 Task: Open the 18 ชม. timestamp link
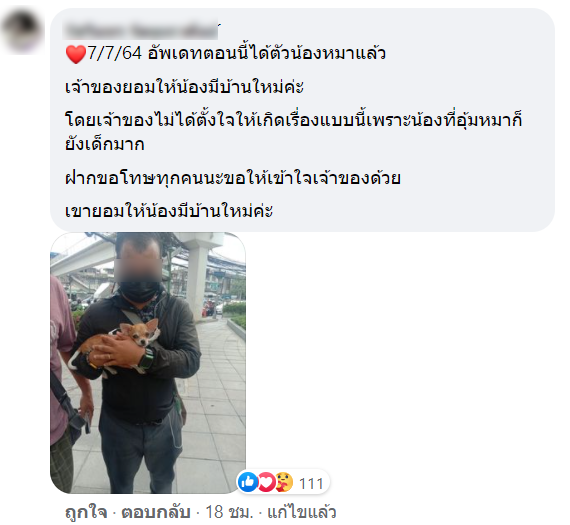coord(229,512)
